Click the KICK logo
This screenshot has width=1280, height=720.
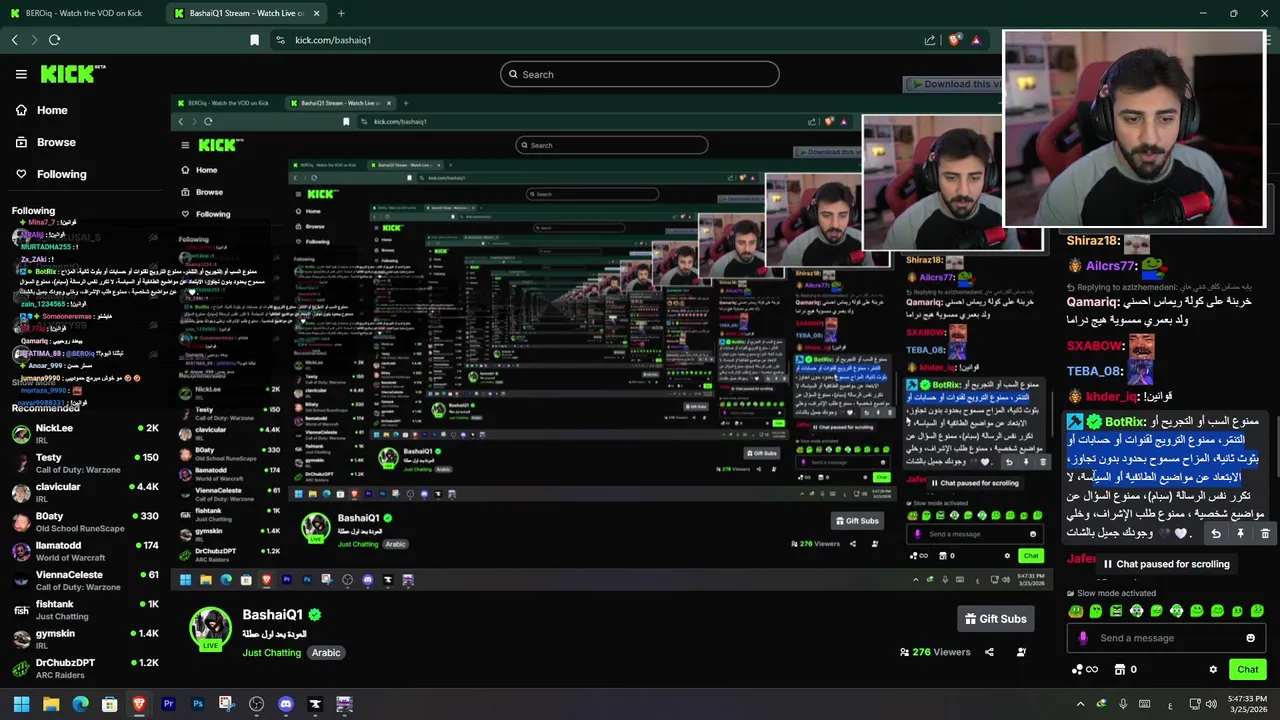(73, 74)
